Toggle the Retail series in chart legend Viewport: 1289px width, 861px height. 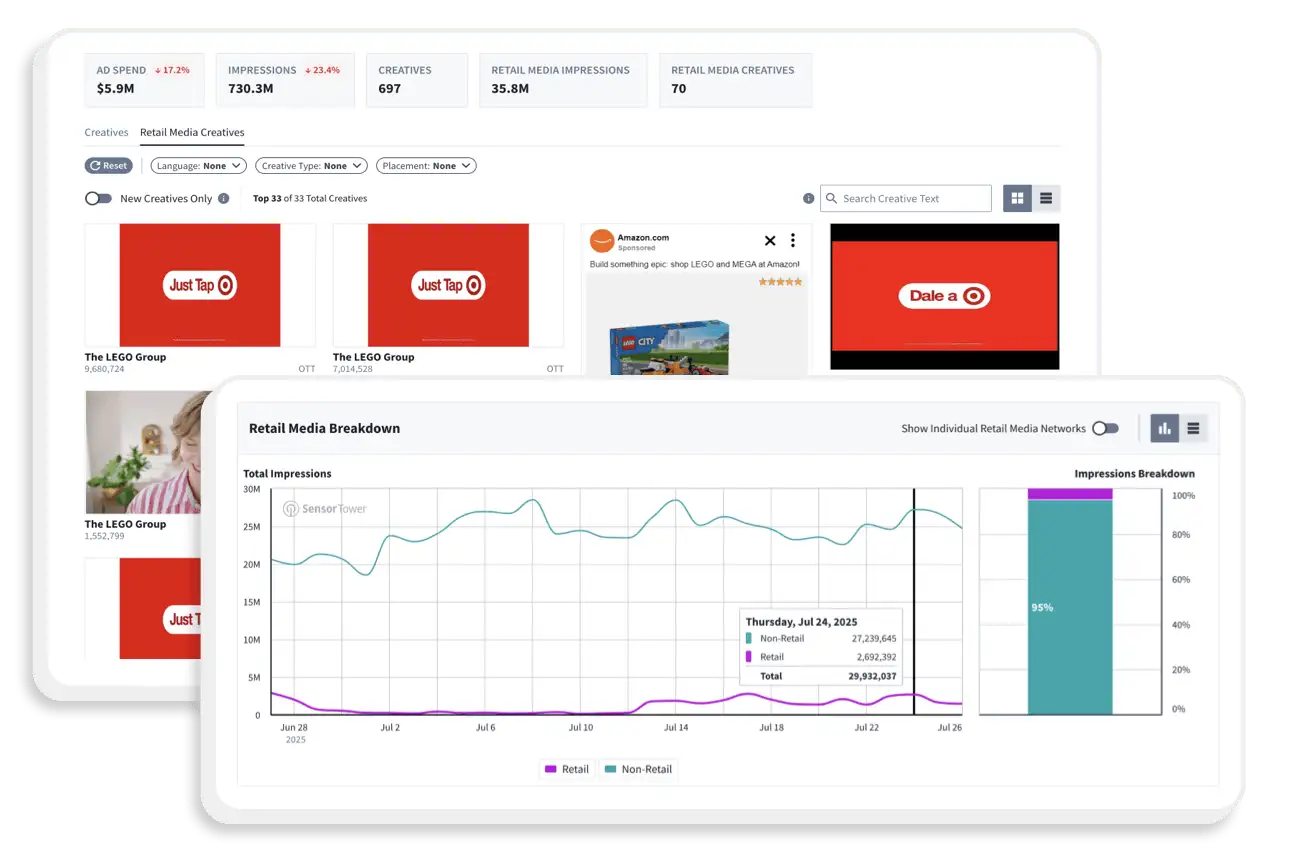click(566, 769)
